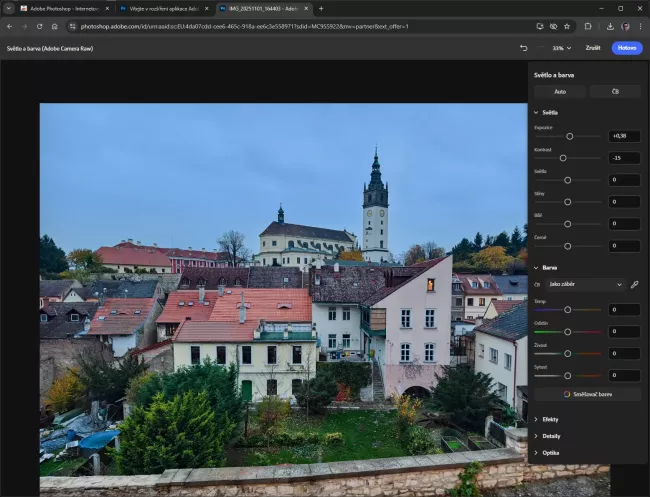Pick white balance with the eyedropper icon

634,285
